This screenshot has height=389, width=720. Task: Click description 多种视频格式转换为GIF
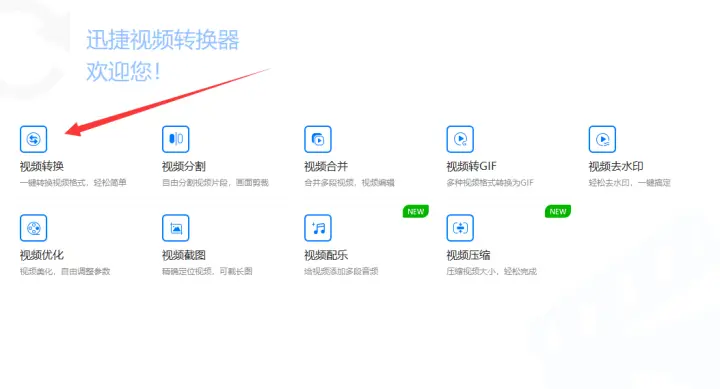pos(490,183)
